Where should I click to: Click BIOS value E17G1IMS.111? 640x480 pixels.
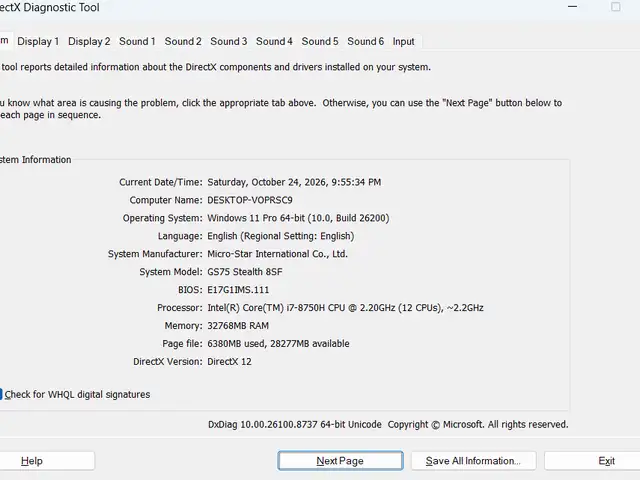coord(238,290)
